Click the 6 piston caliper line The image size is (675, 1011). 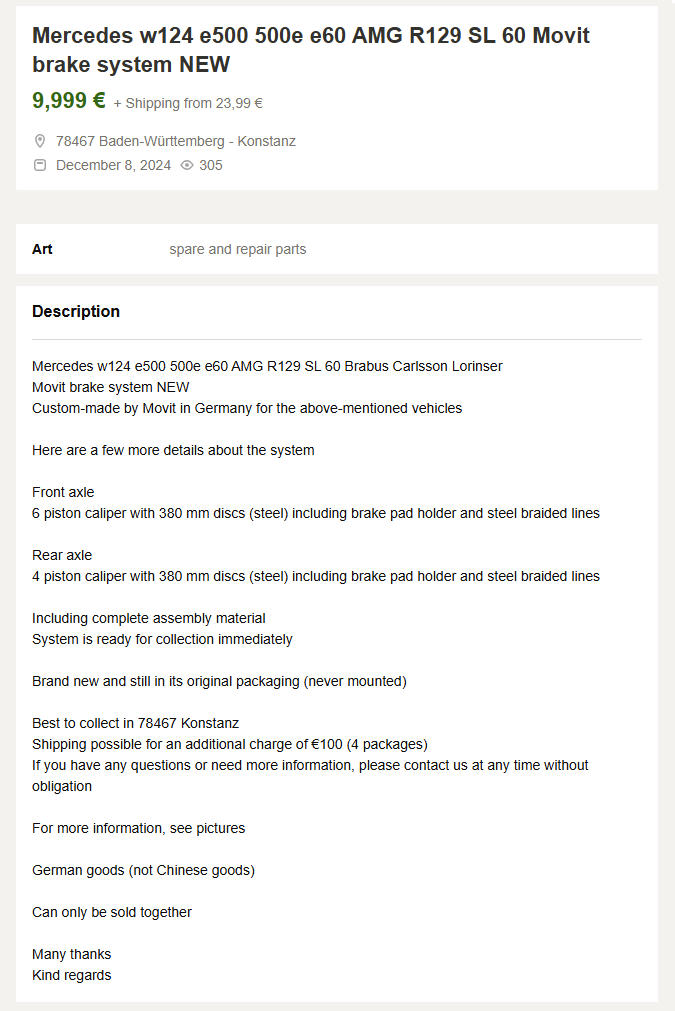[316, 513]
